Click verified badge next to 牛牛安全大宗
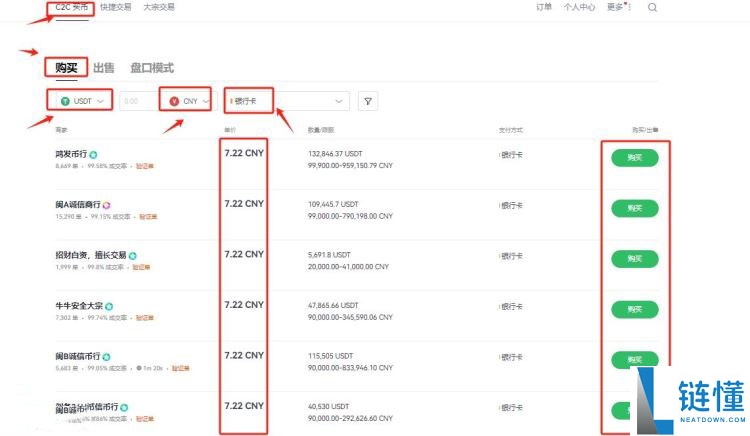The image size is (750, 436). [109, 306]
